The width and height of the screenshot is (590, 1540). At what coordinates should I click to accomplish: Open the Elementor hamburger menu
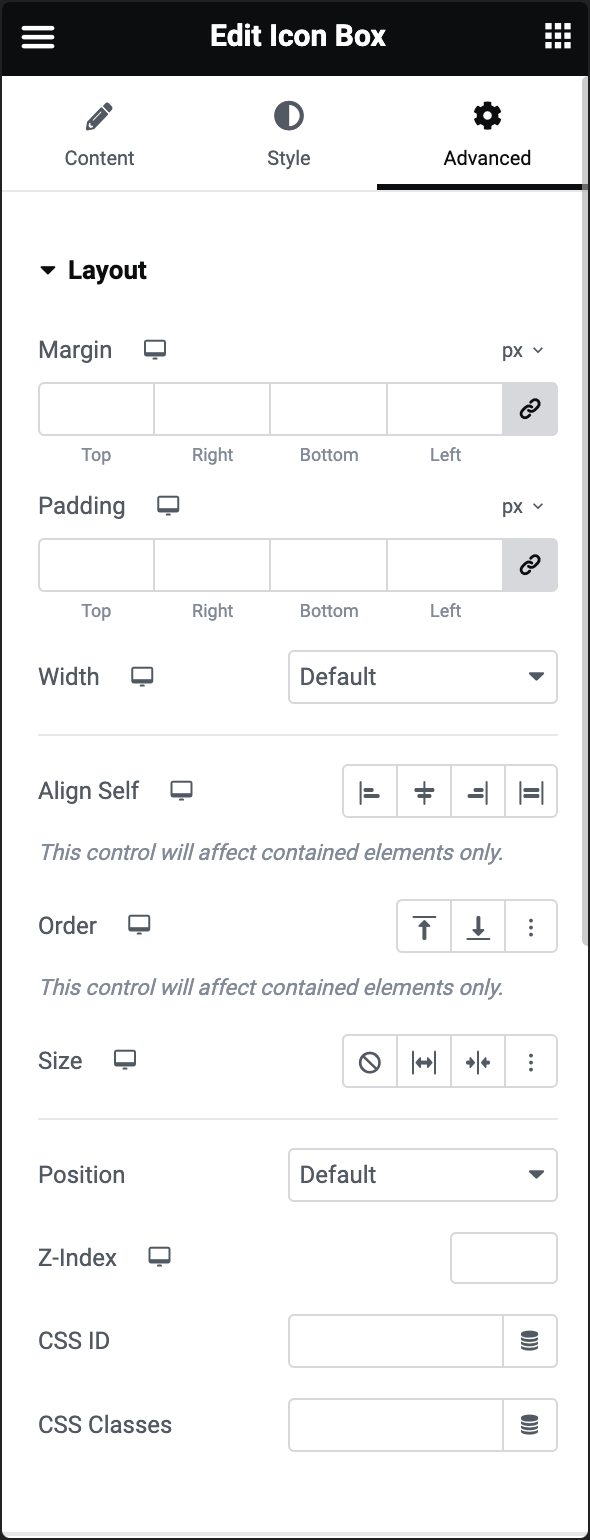point(38,36)
